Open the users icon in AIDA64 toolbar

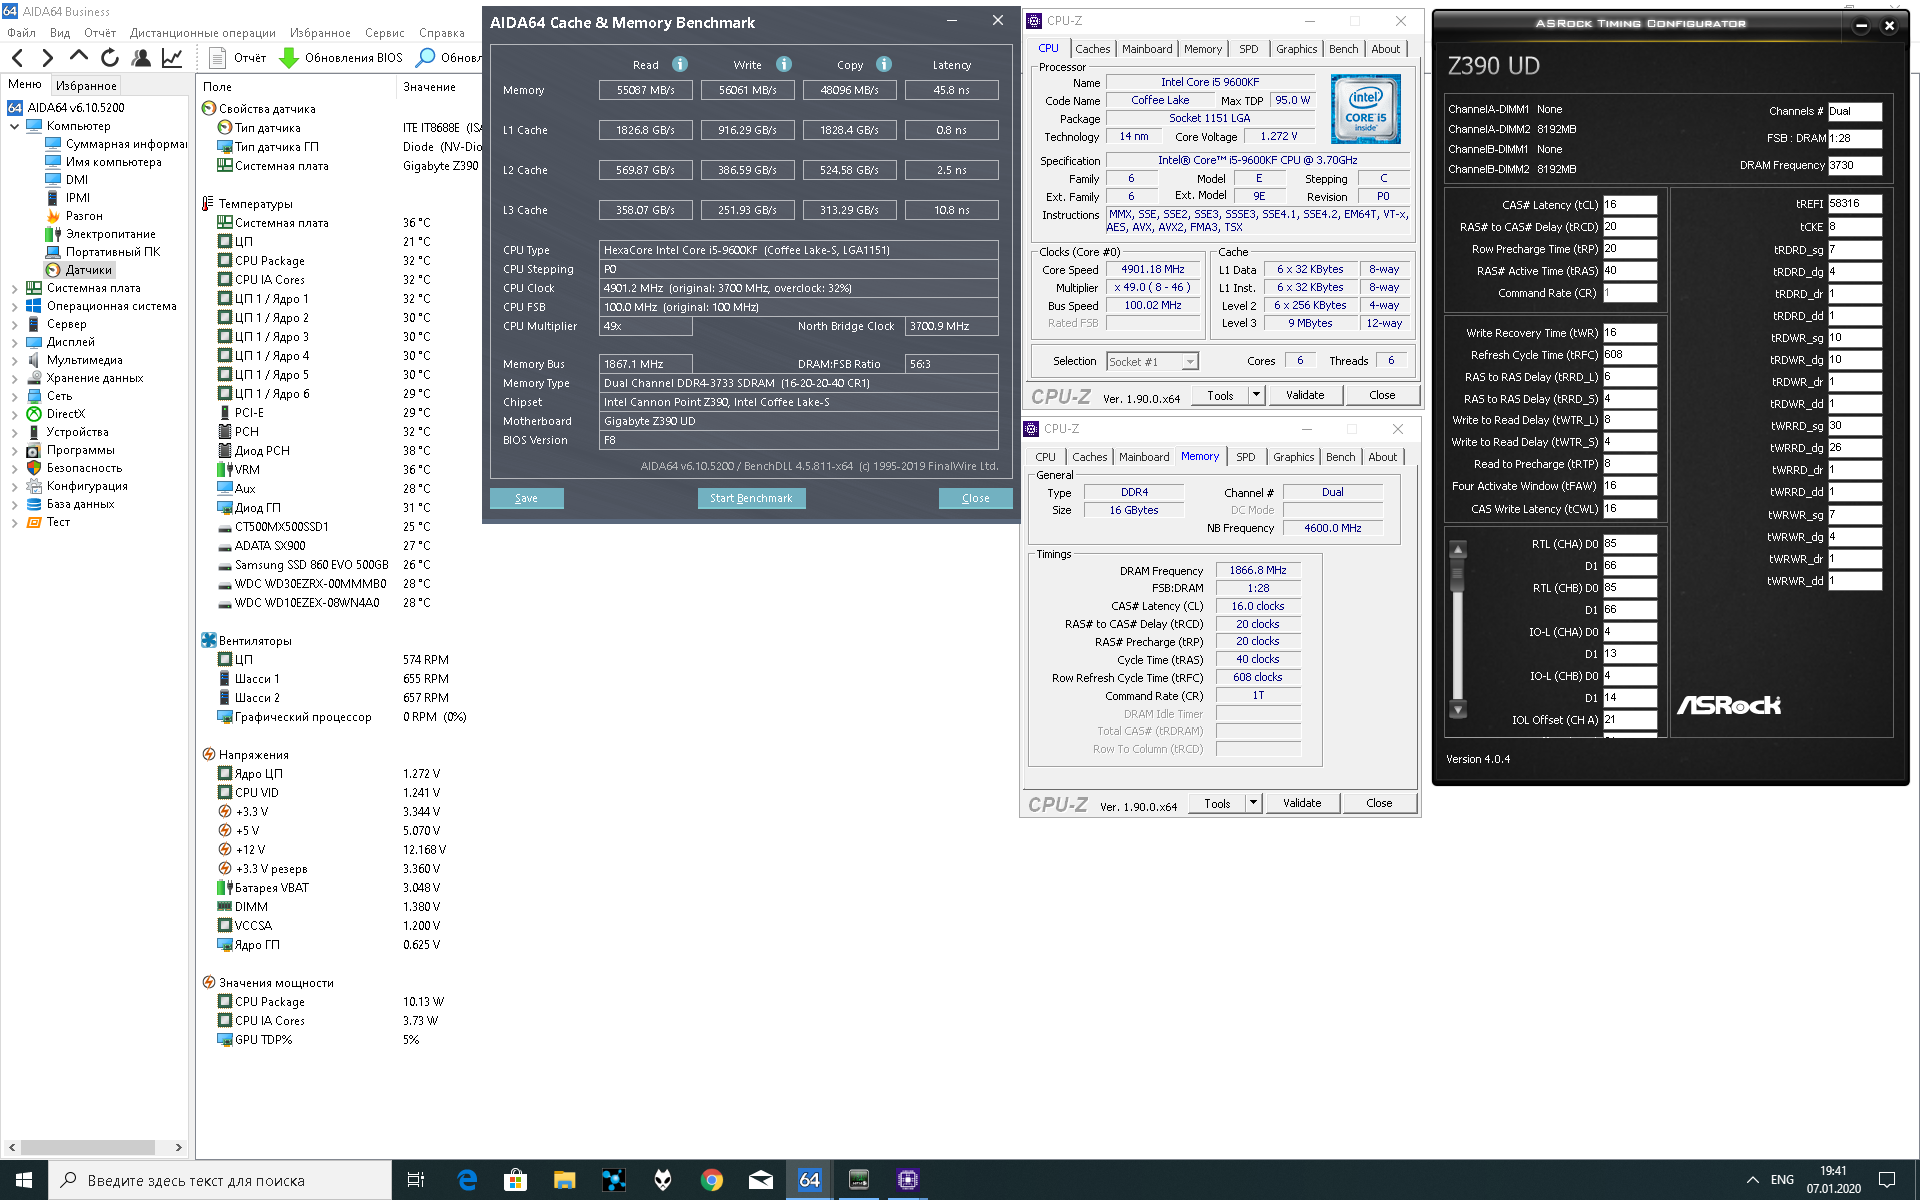141,58
